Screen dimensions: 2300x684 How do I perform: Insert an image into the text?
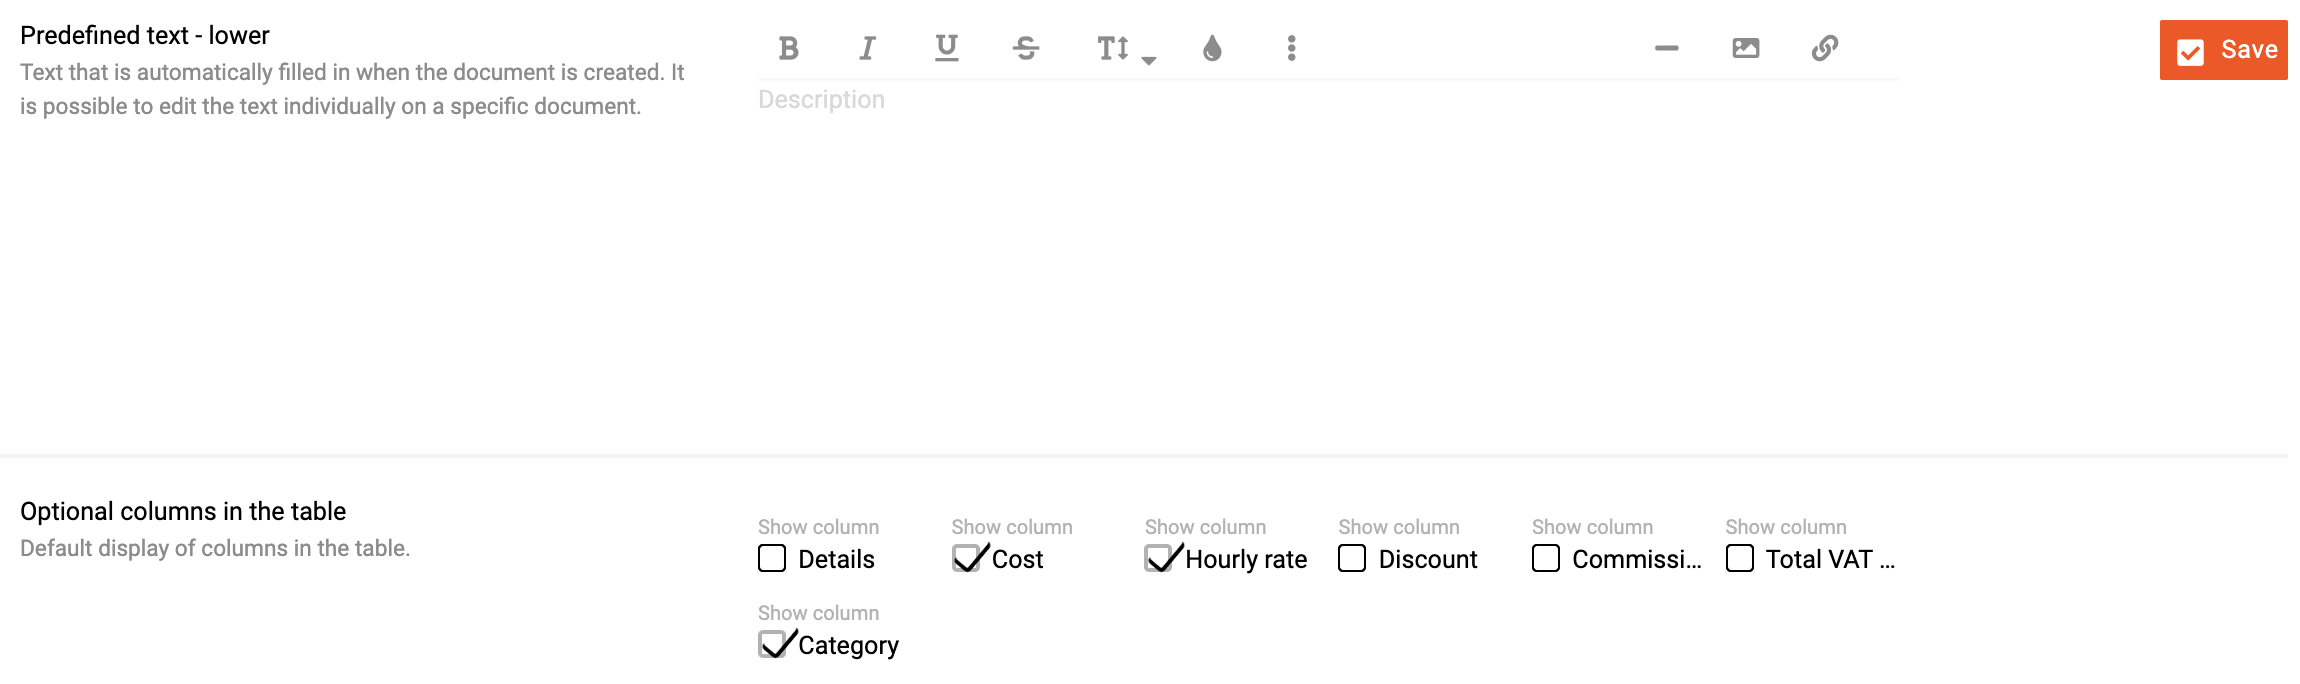(1746, 48)
